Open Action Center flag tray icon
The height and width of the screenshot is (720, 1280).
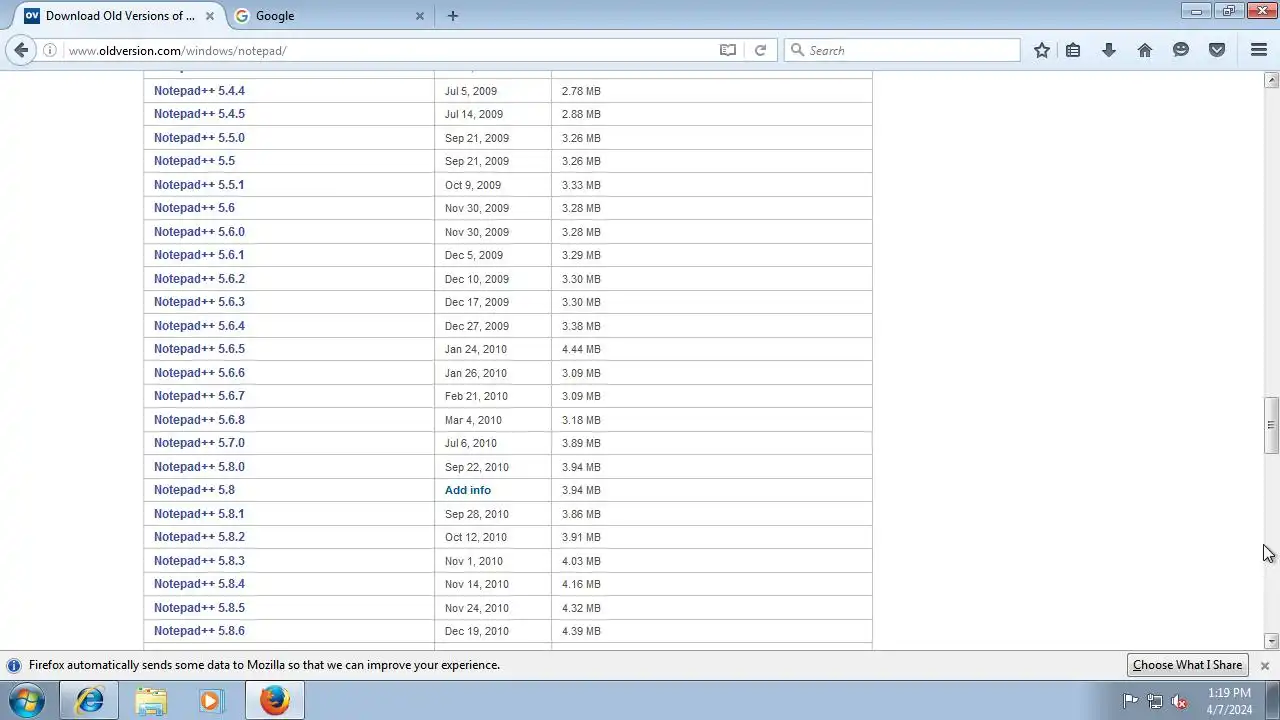[x=1130, y=701]
